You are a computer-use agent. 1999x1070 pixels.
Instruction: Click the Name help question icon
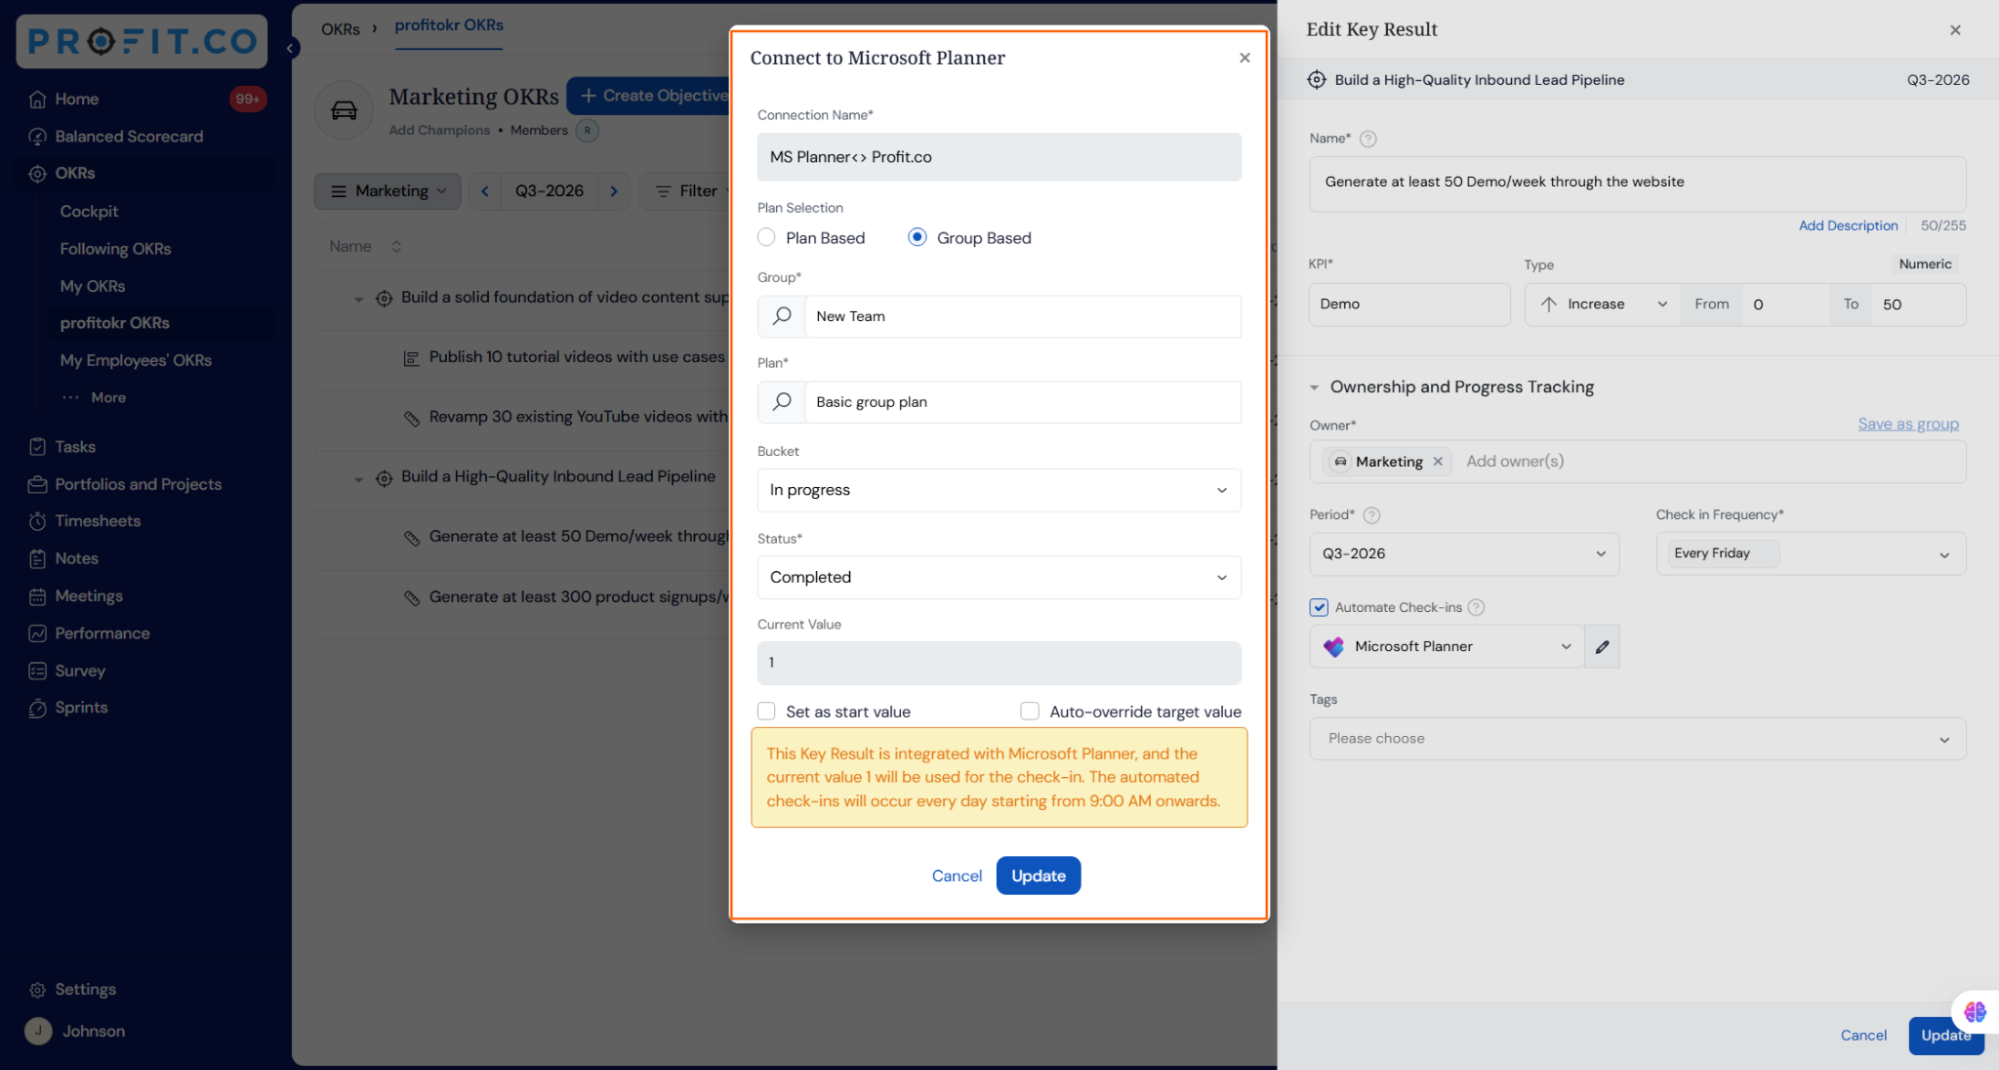pyautogui.click(x=1368, y=139)
